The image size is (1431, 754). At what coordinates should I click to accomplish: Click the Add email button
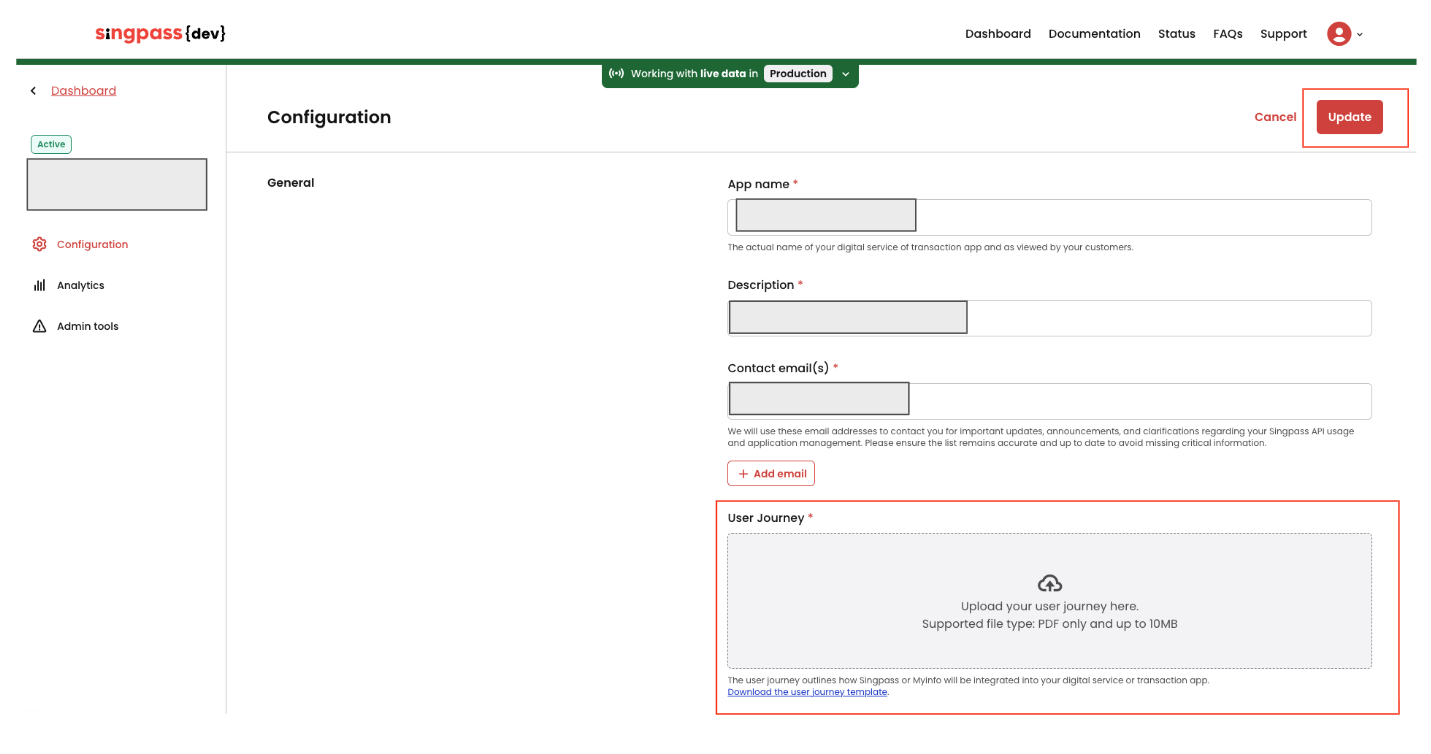[x=771, y=473]
